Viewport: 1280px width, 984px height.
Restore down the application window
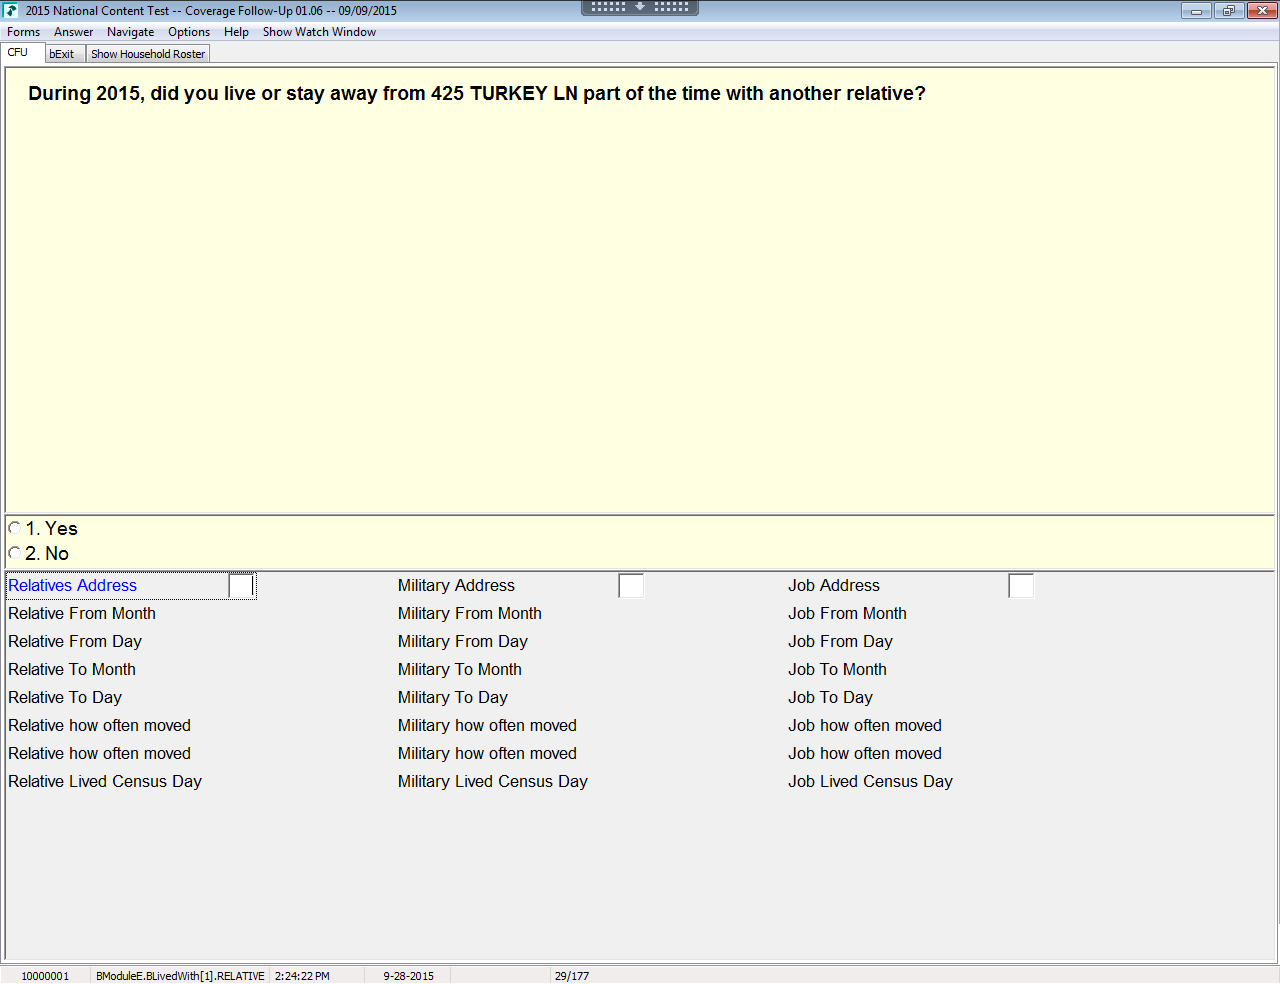coord(1228,11)
